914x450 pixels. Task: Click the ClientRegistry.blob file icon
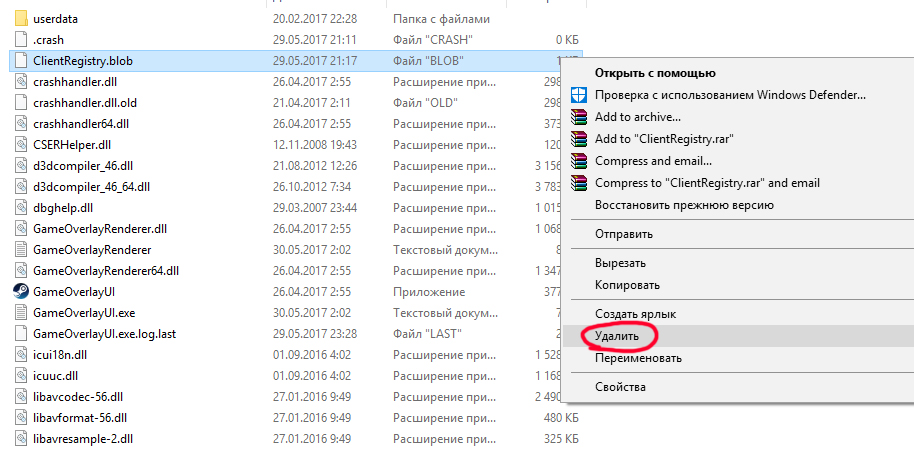(21, 61)
